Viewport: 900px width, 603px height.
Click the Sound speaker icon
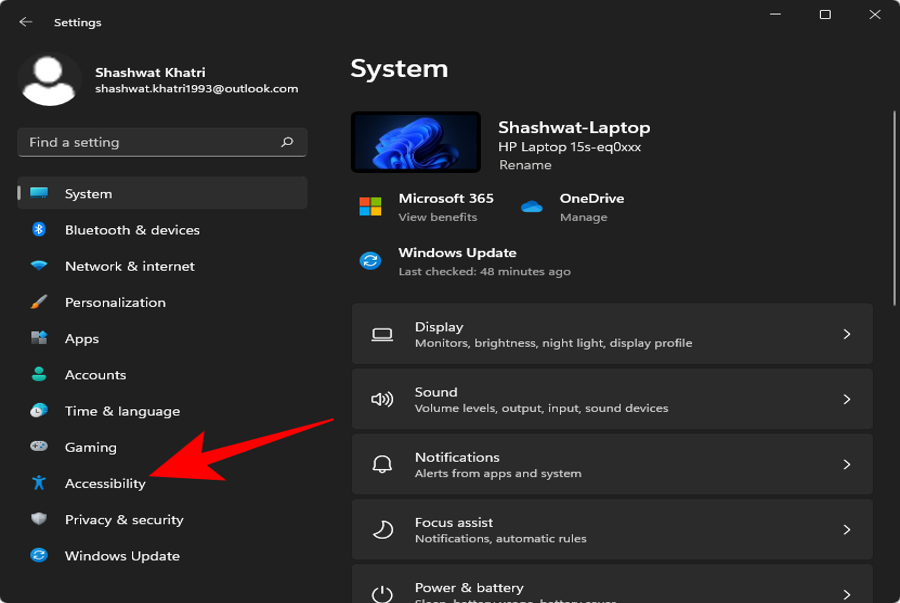click(382, 399)
